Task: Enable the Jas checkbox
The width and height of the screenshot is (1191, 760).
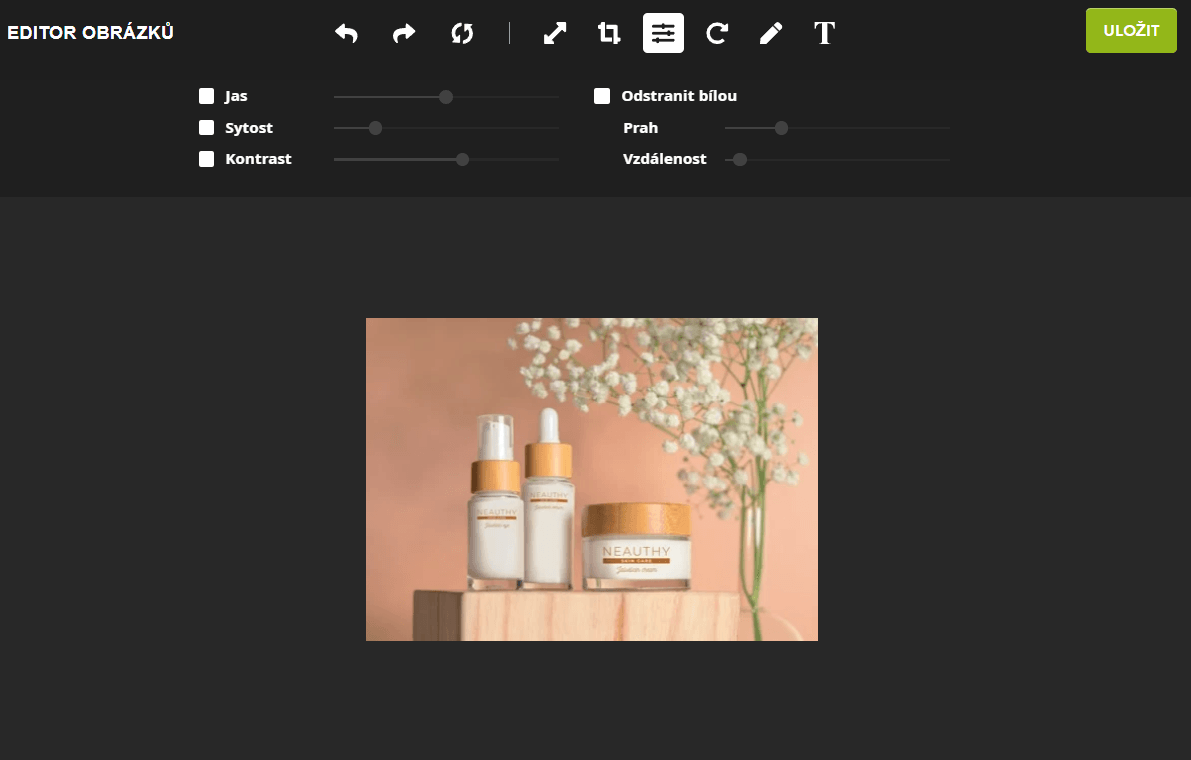Action: point(207,96)
